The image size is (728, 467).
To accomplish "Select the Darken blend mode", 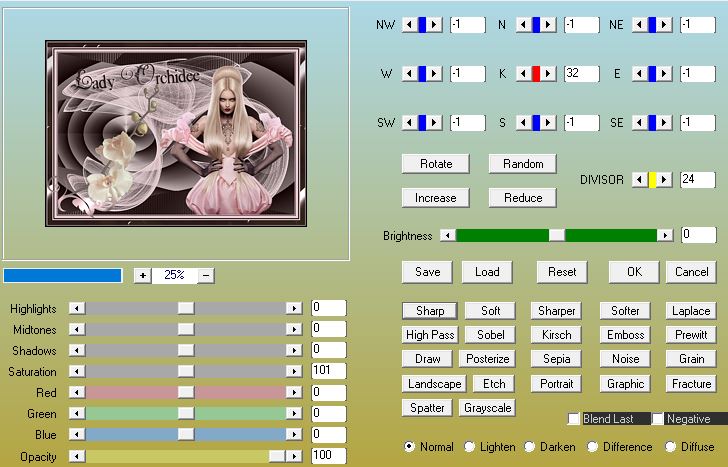I will pos(529,447).
